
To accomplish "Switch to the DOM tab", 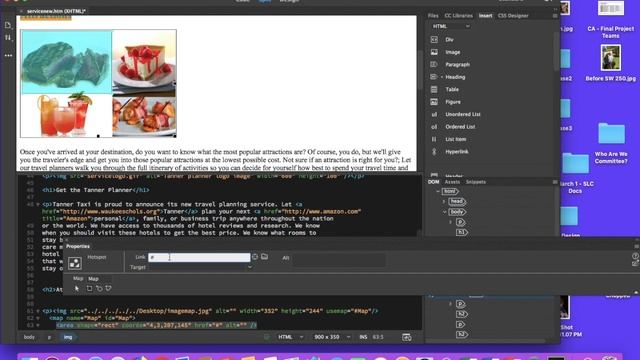I will (x=433, y=182).
